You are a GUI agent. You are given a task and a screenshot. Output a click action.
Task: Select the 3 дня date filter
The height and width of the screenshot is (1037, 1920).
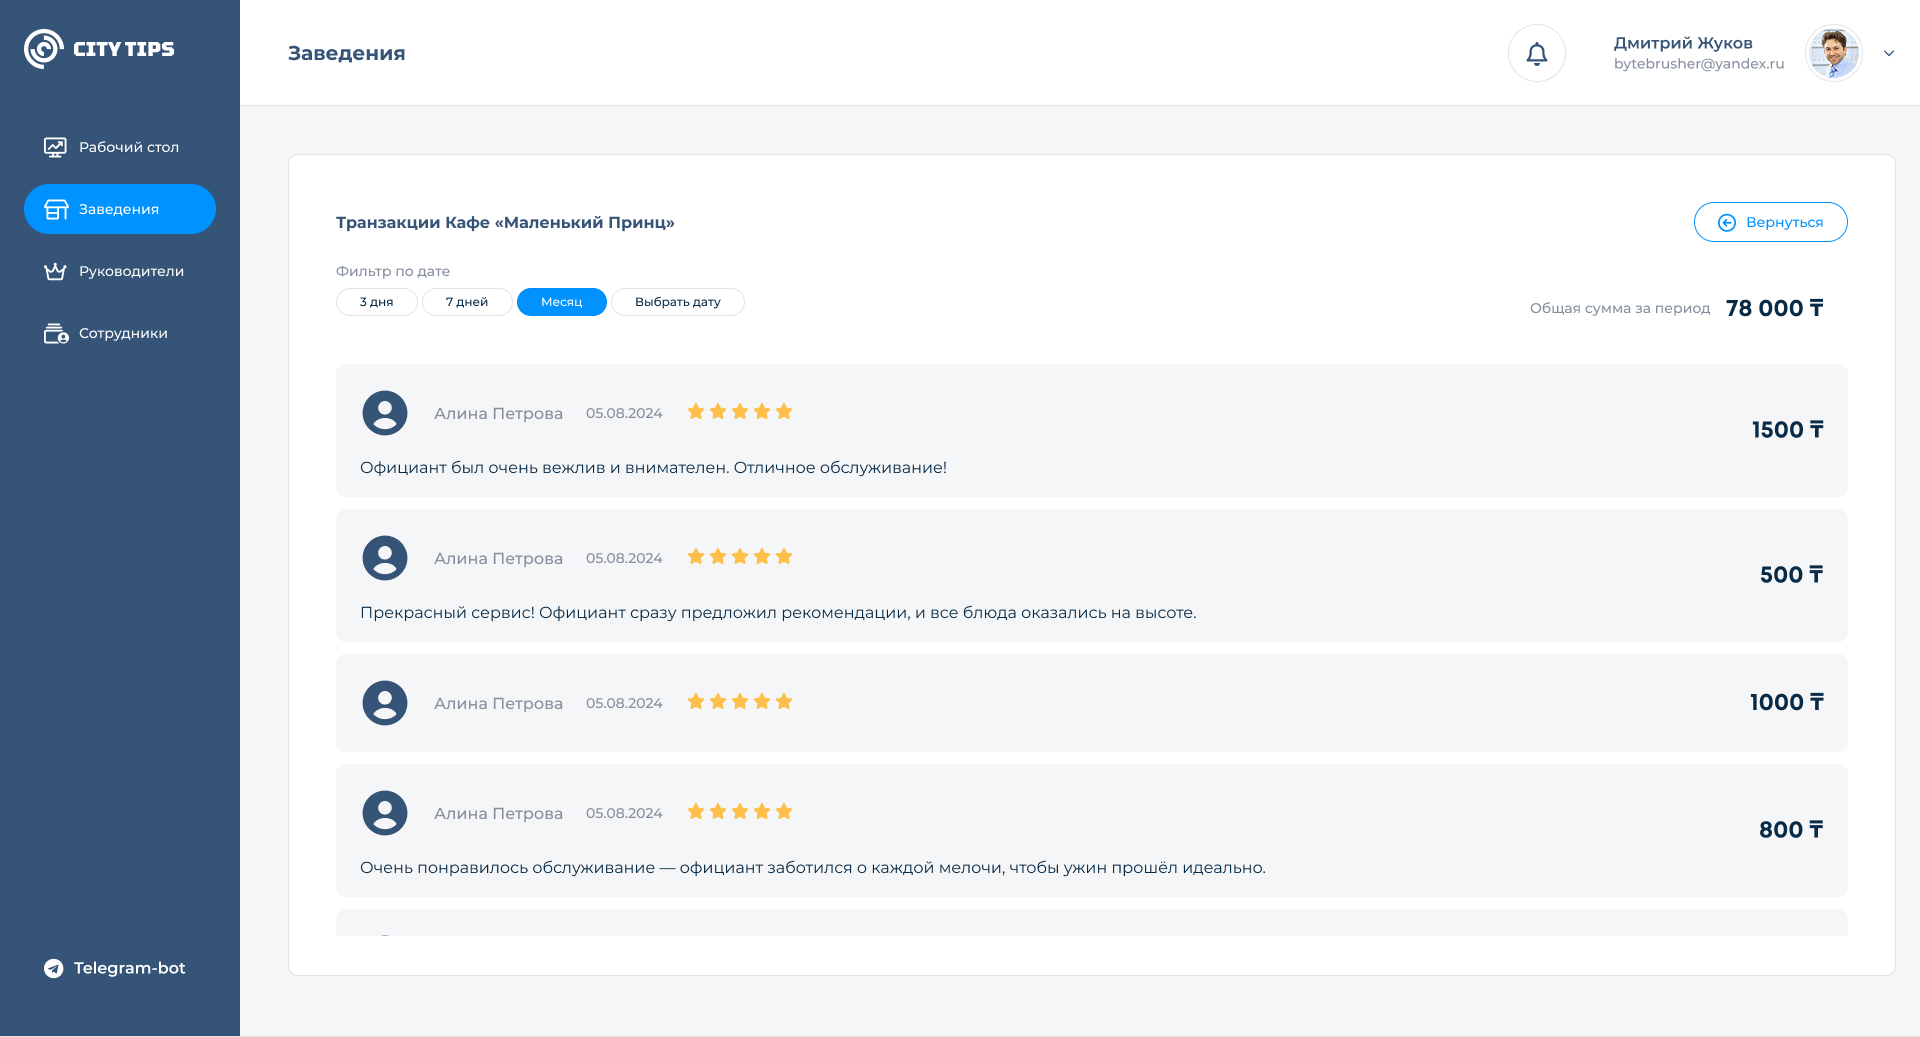click(x=376, y=302)
